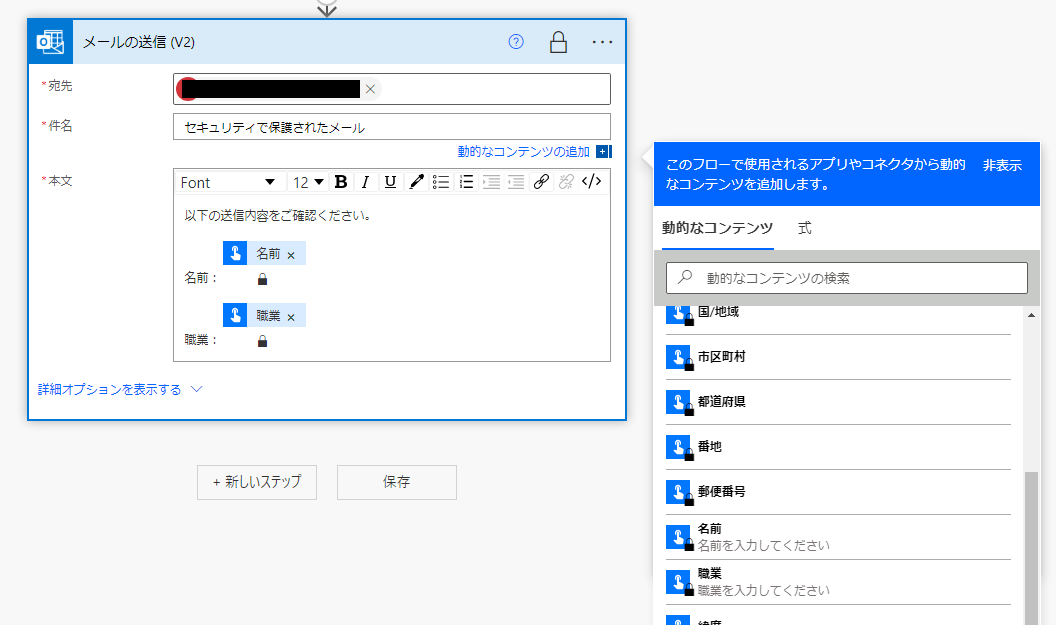Switch to the 式 tab

pos(805,228)
